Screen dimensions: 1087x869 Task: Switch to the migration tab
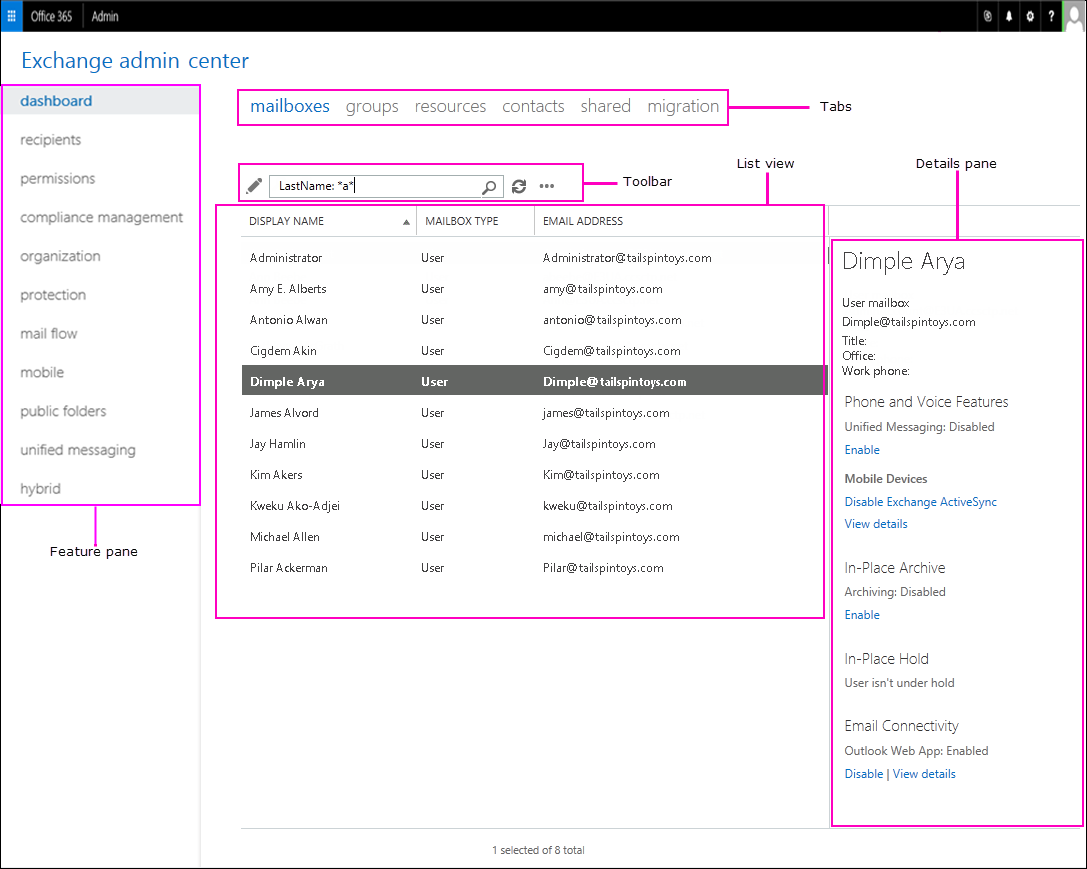pyautogui.click(x=683, y=106)
